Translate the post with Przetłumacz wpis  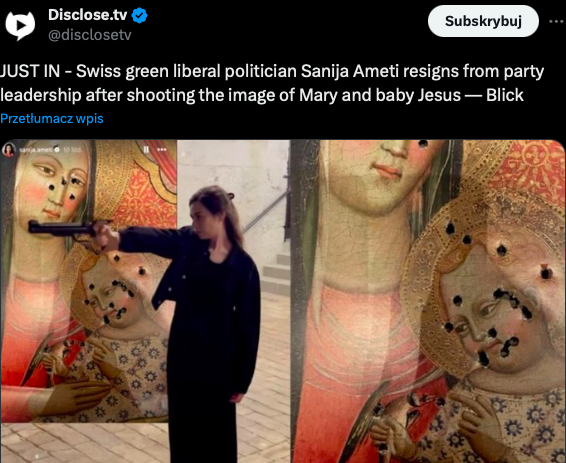coord(52,118)
